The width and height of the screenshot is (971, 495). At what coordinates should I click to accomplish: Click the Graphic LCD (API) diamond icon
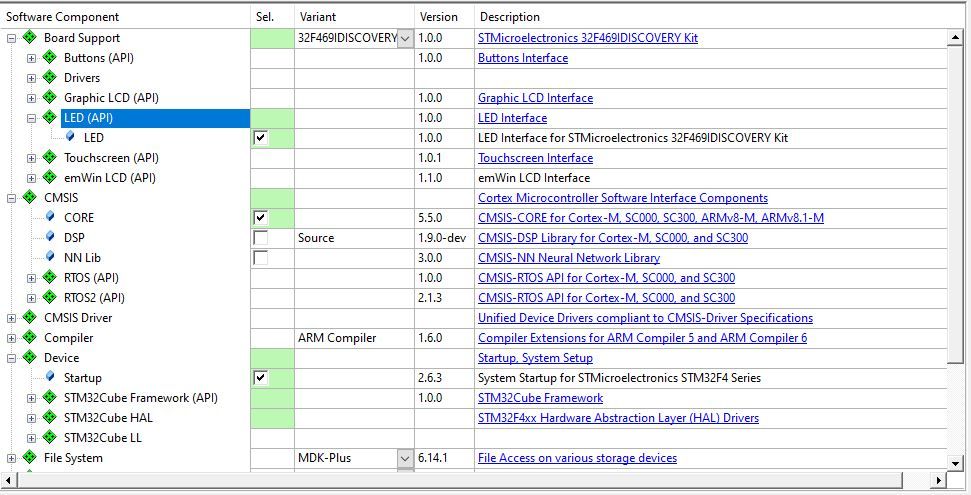(x=50, y=97)
